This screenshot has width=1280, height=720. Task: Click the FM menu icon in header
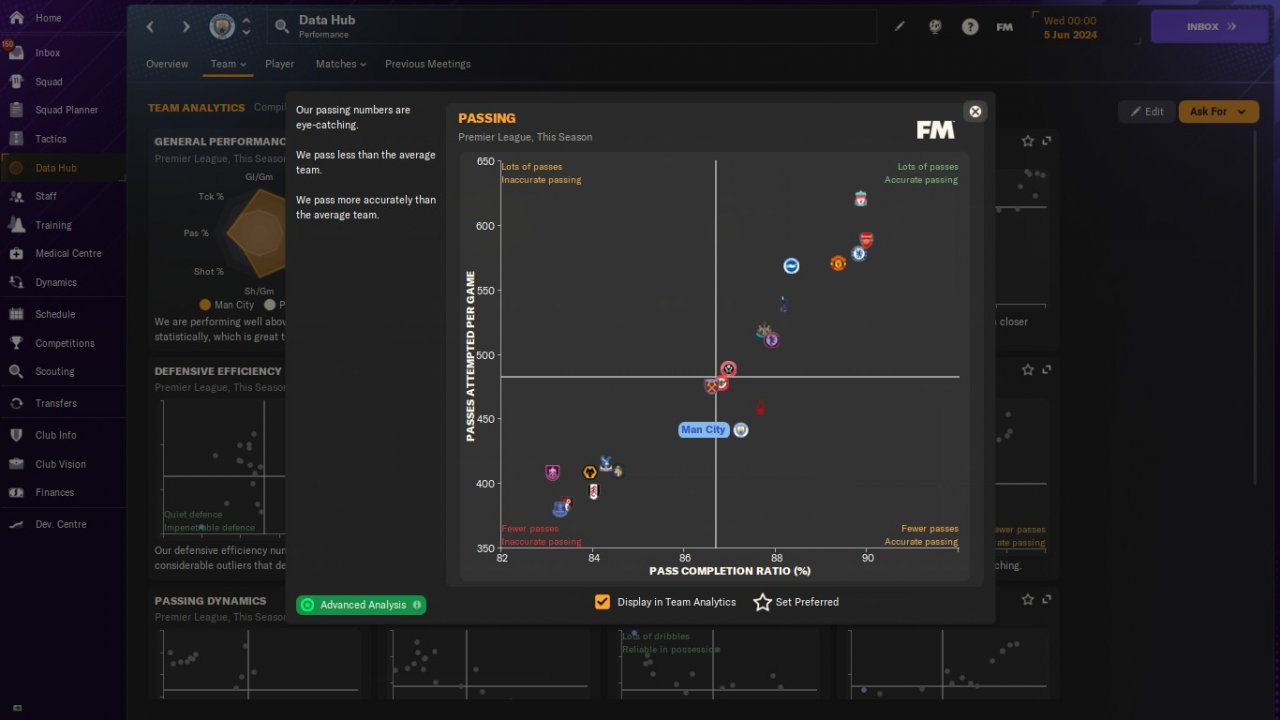pyautogui.click(x=1005, y=27)
